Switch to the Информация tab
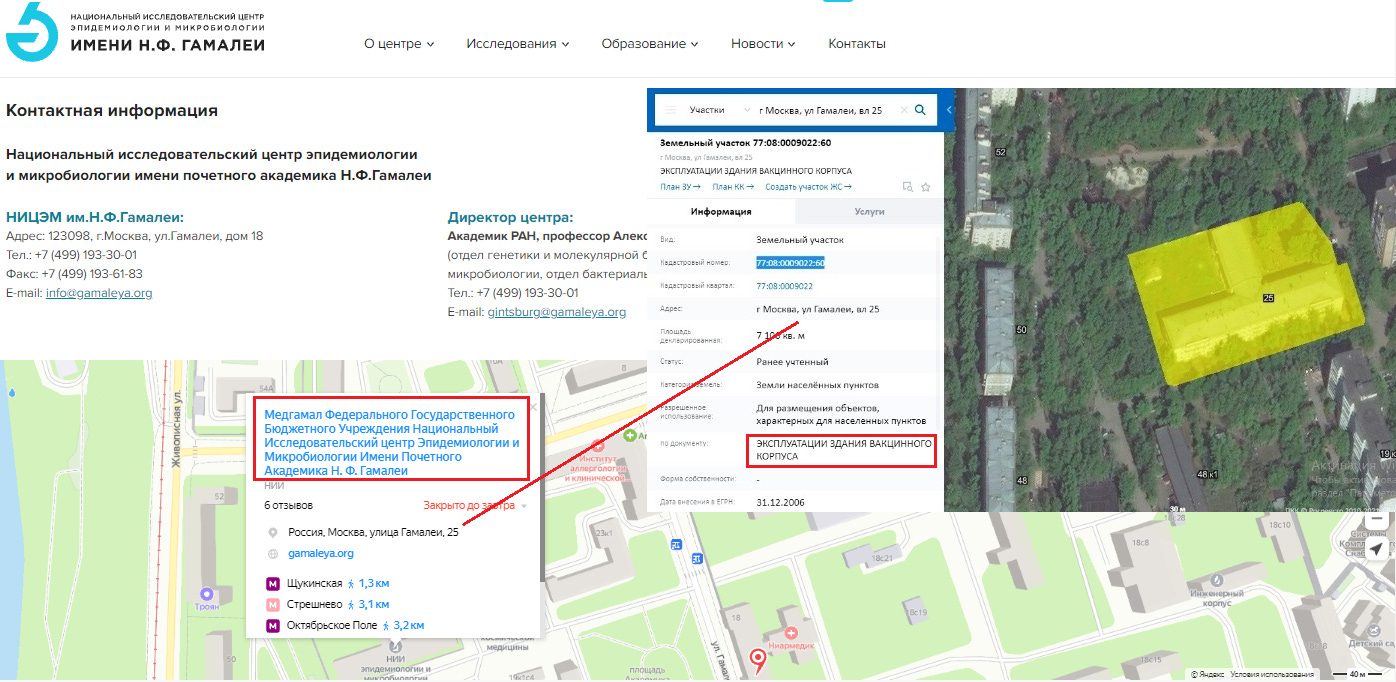Screen dimensions: 1396x682 click(x=721, y=212)
